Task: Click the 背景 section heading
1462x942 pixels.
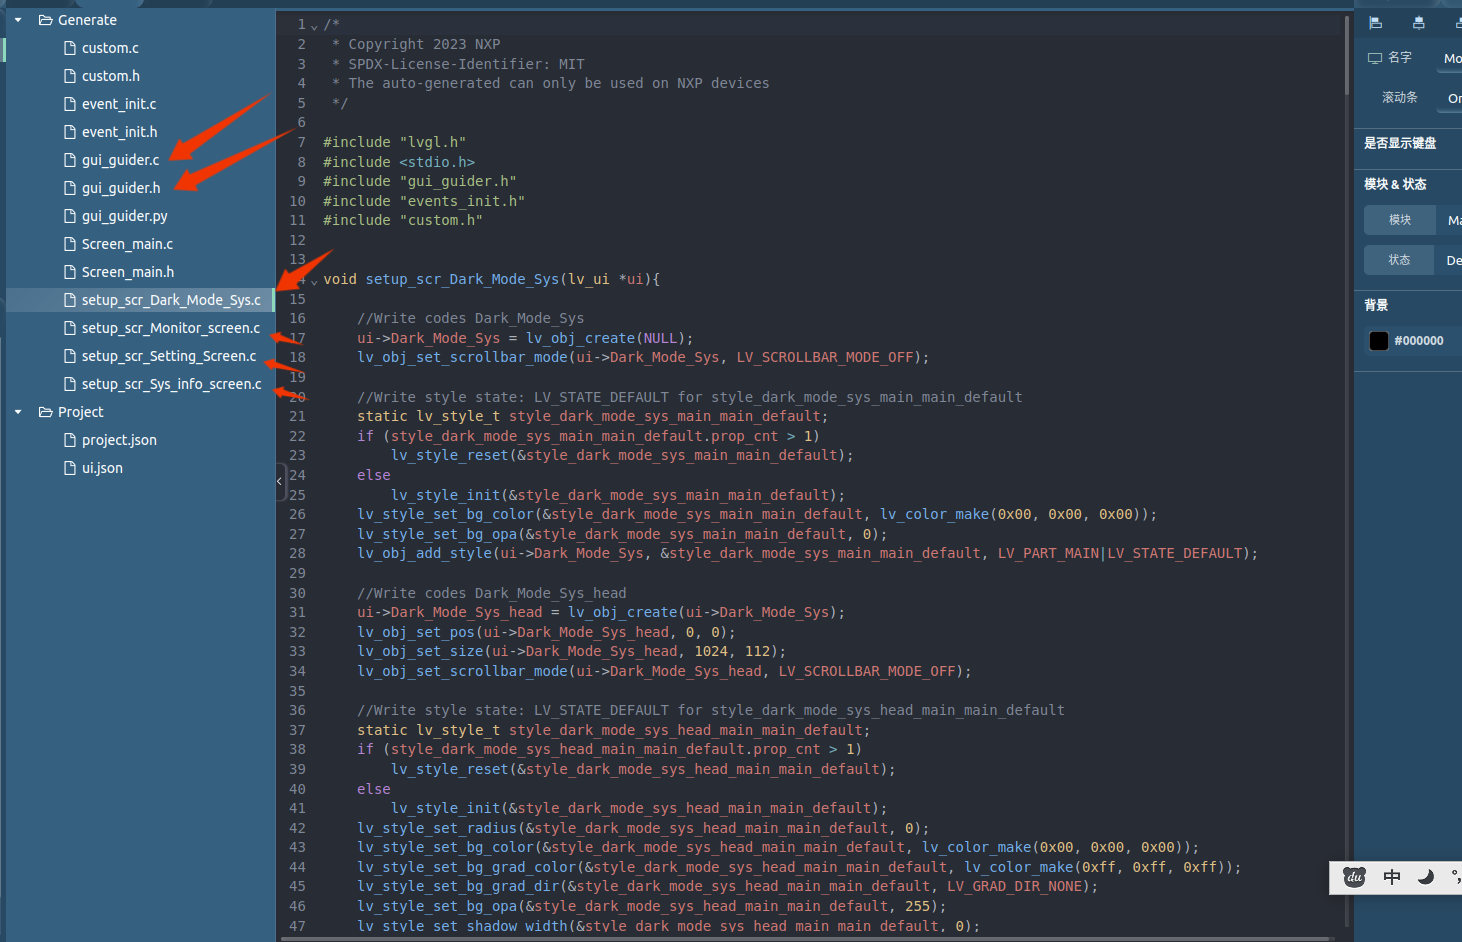Action: tap(1376, 305)
